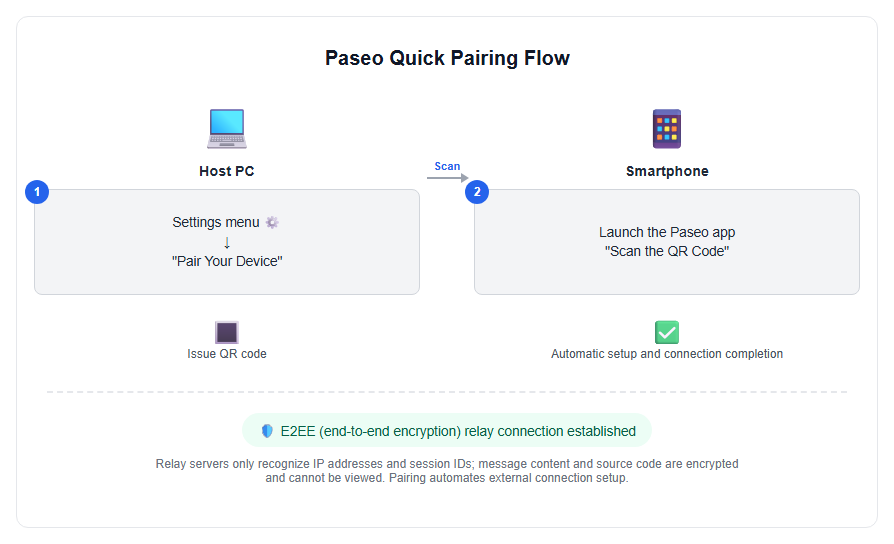Click "Scan the QR Code" text

pos(667,251)
